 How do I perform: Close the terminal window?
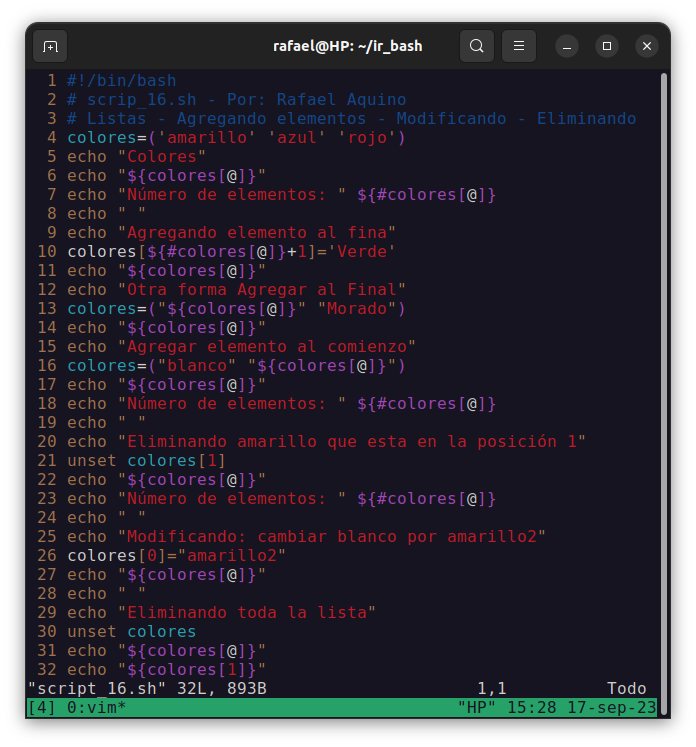point(647,47)
